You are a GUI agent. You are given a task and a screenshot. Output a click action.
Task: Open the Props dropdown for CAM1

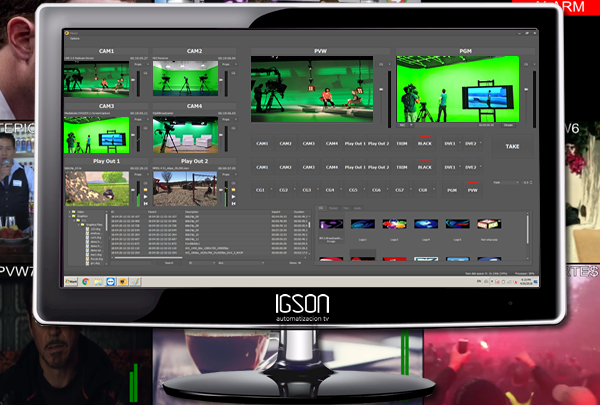click(140, 65)
